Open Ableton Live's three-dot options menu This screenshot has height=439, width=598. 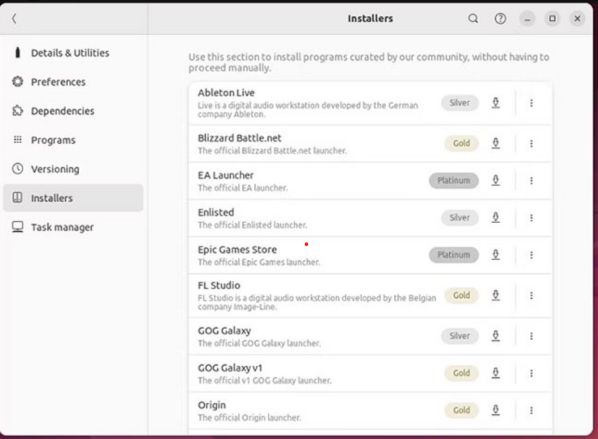531,103
